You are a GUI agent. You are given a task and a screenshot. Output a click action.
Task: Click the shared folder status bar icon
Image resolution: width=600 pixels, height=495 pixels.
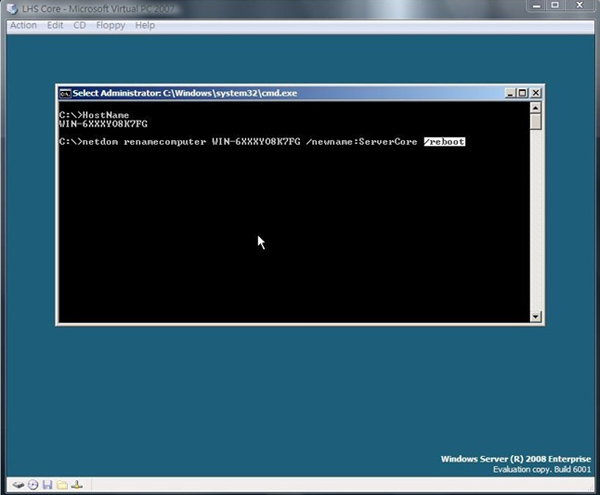point(62,485)
